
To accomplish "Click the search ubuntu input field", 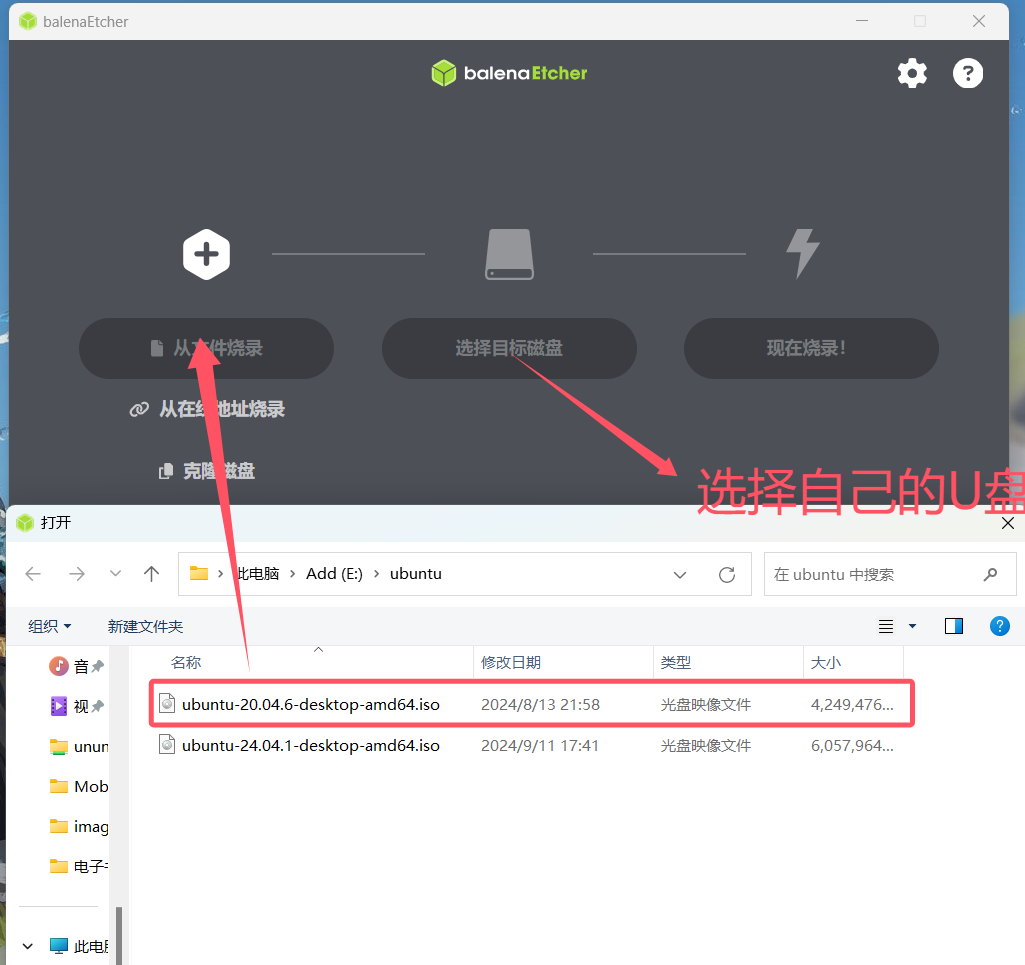I will click(890, 575).
